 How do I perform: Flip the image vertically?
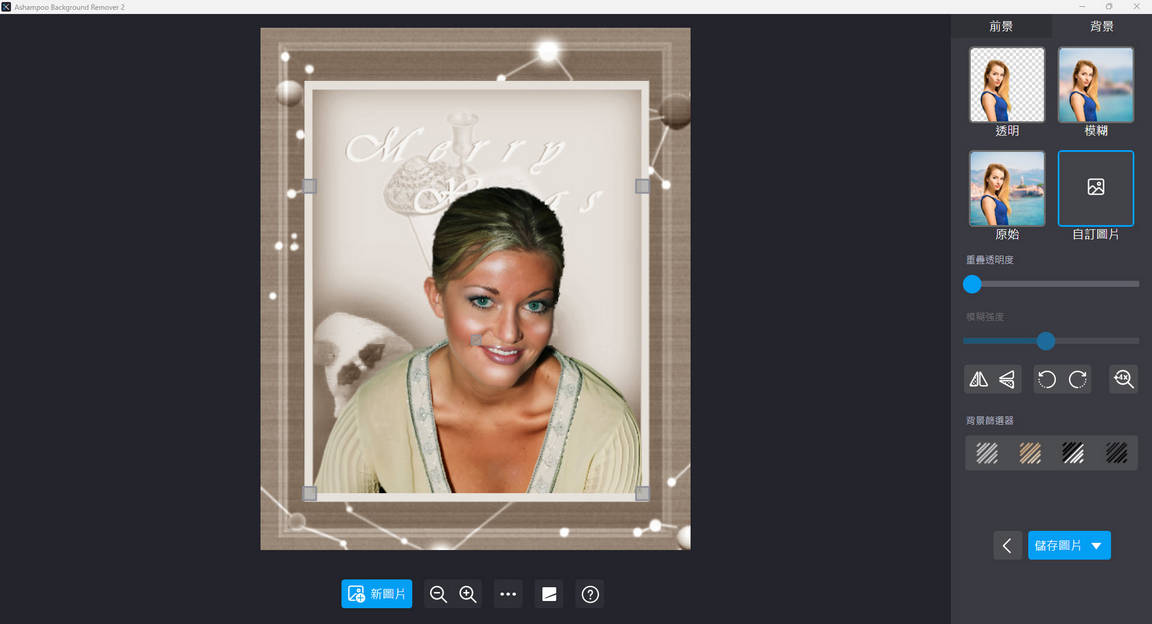coord(1007,379)
